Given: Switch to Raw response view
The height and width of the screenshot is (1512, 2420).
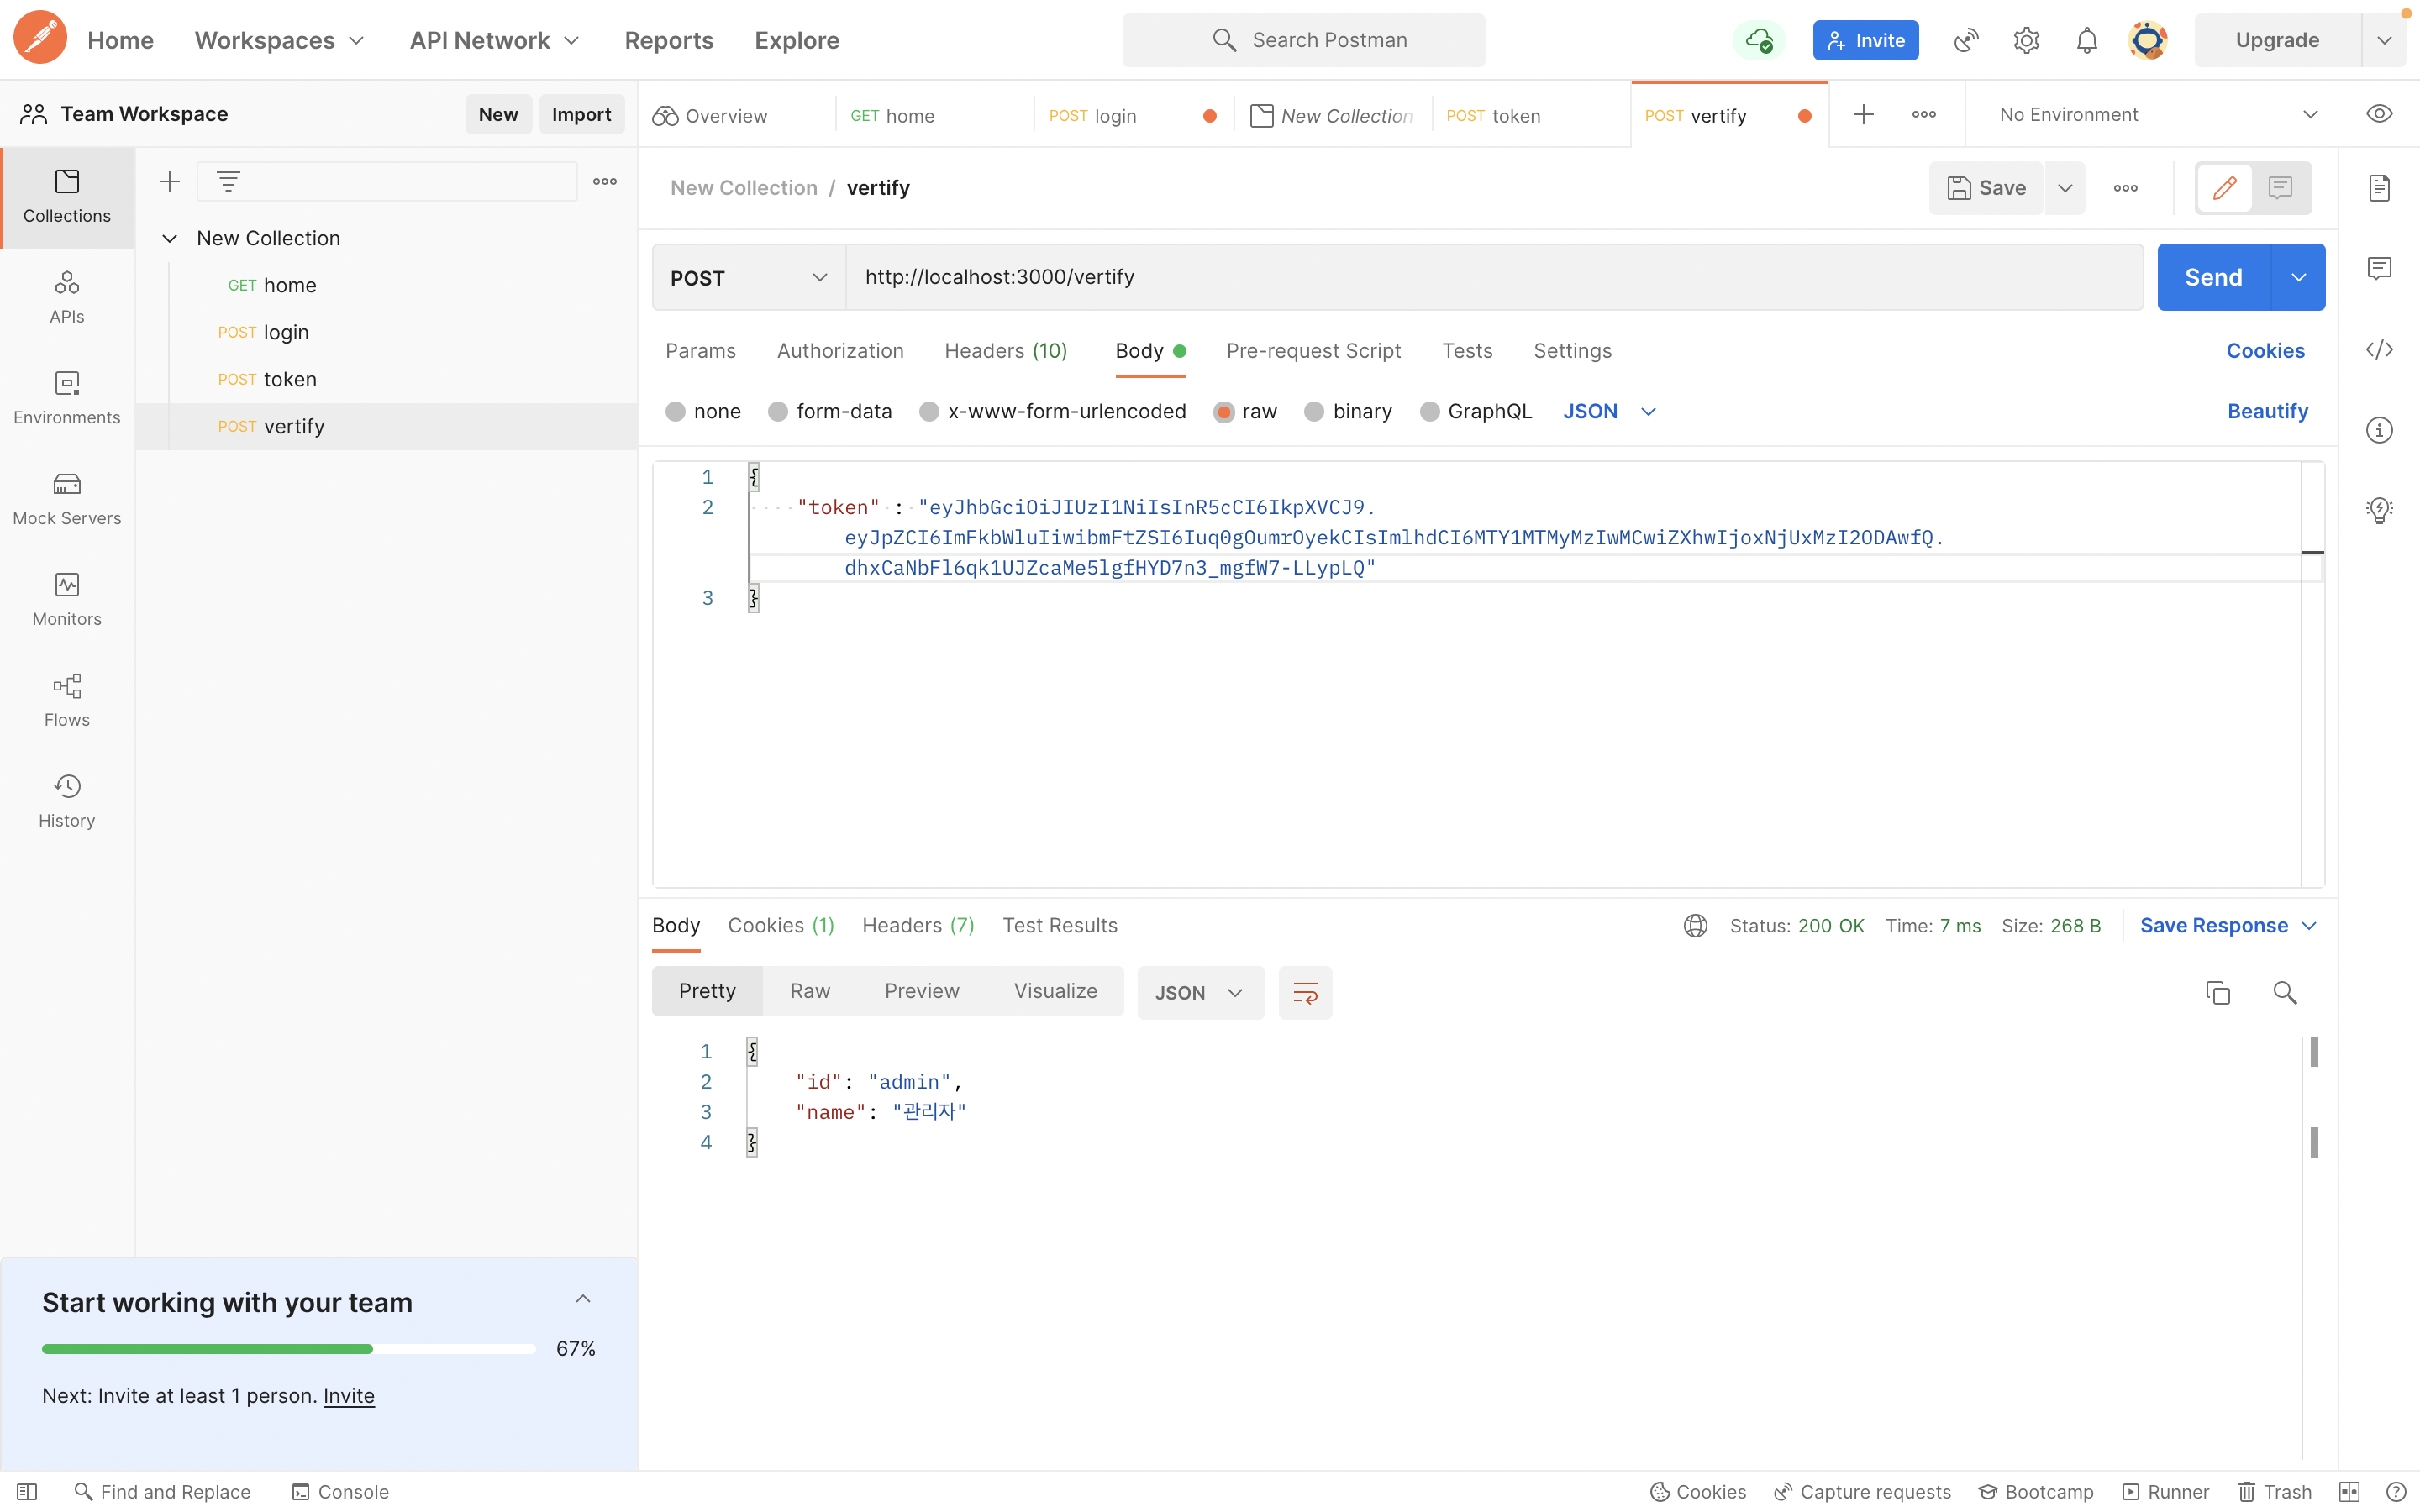Looking at the screenshot, I should pyautogui.click(x=810, y=991).
